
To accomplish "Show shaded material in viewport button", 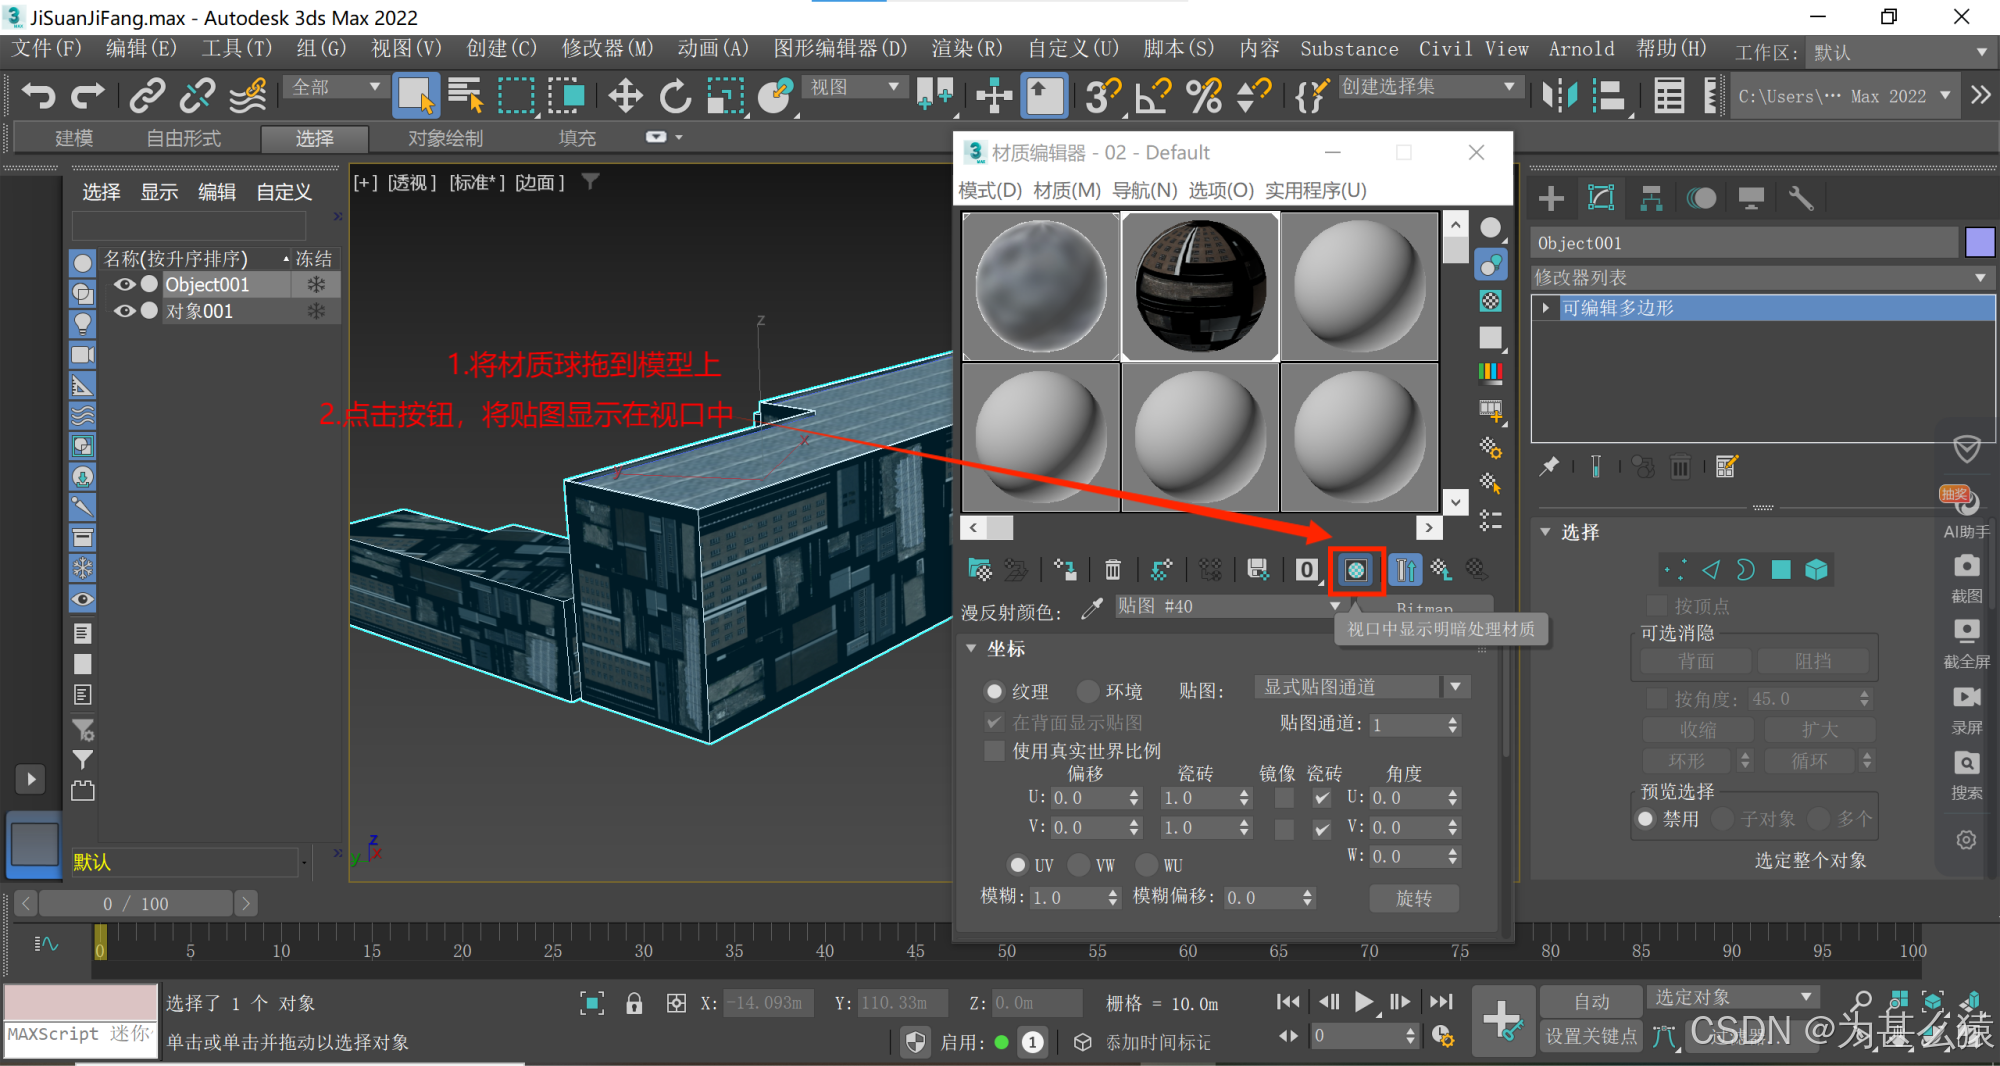I will point(1356,570).
